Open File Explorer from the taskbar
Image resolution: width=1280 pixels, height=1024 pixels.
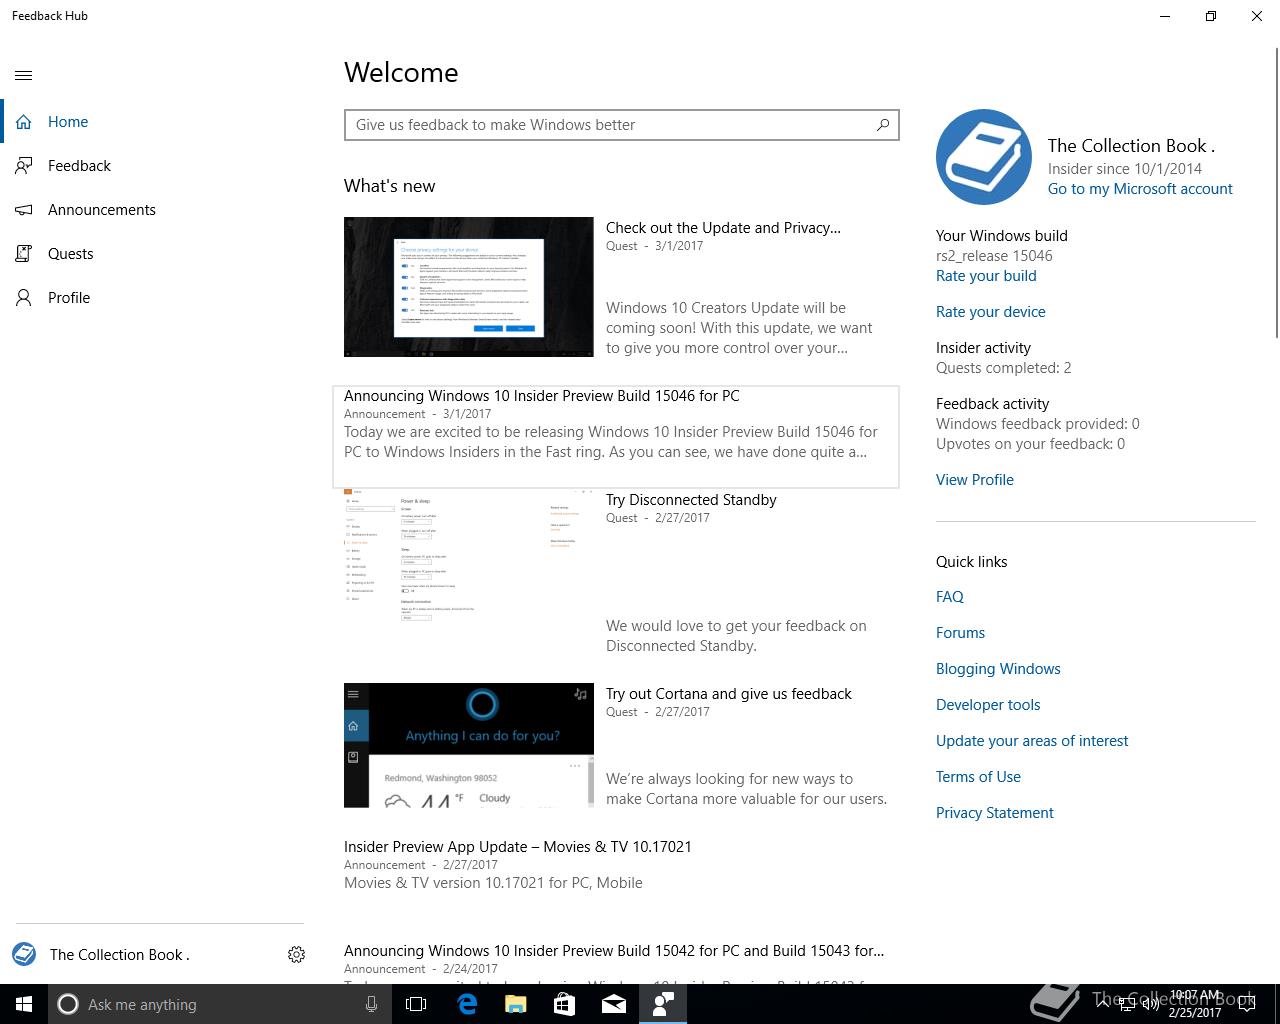click(x=515, y=1004)
